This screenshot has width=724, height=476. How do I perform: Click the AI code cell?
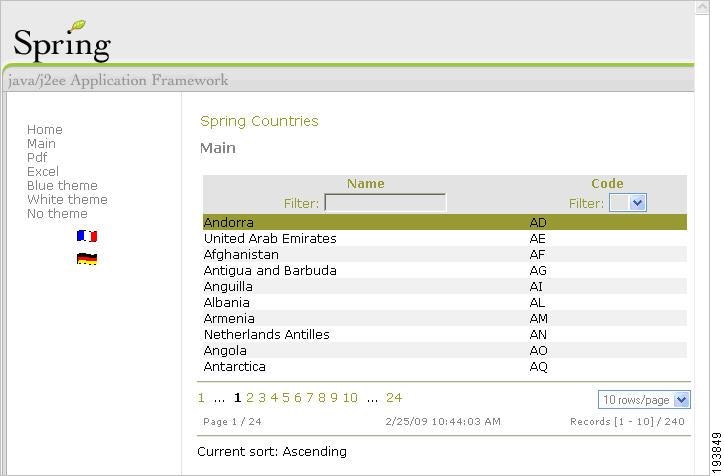coord(536,287)
